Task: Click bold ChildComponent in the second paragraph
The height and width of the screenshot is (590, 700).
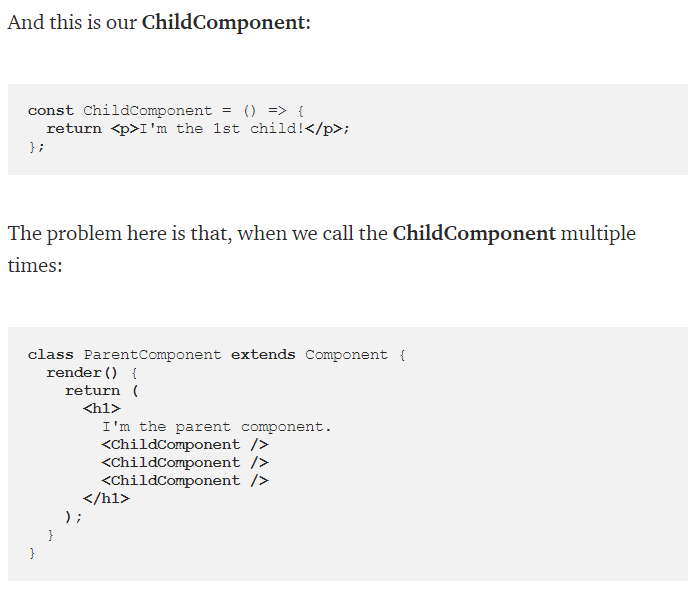Action: [474, 234]
